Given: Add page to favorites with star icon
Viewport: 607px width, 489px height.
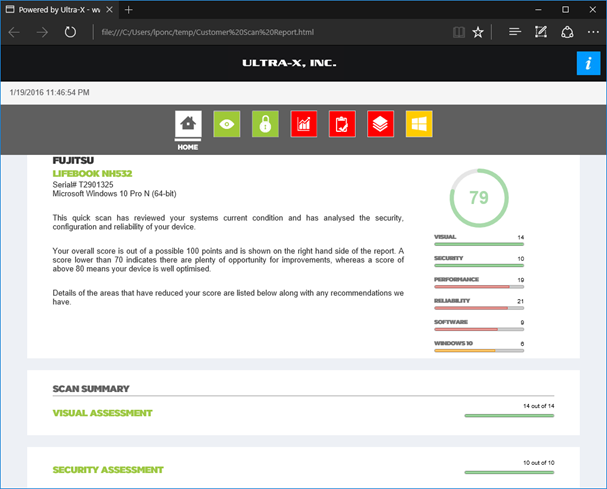Looking at the screenshot, I should (x=478, y=32).
